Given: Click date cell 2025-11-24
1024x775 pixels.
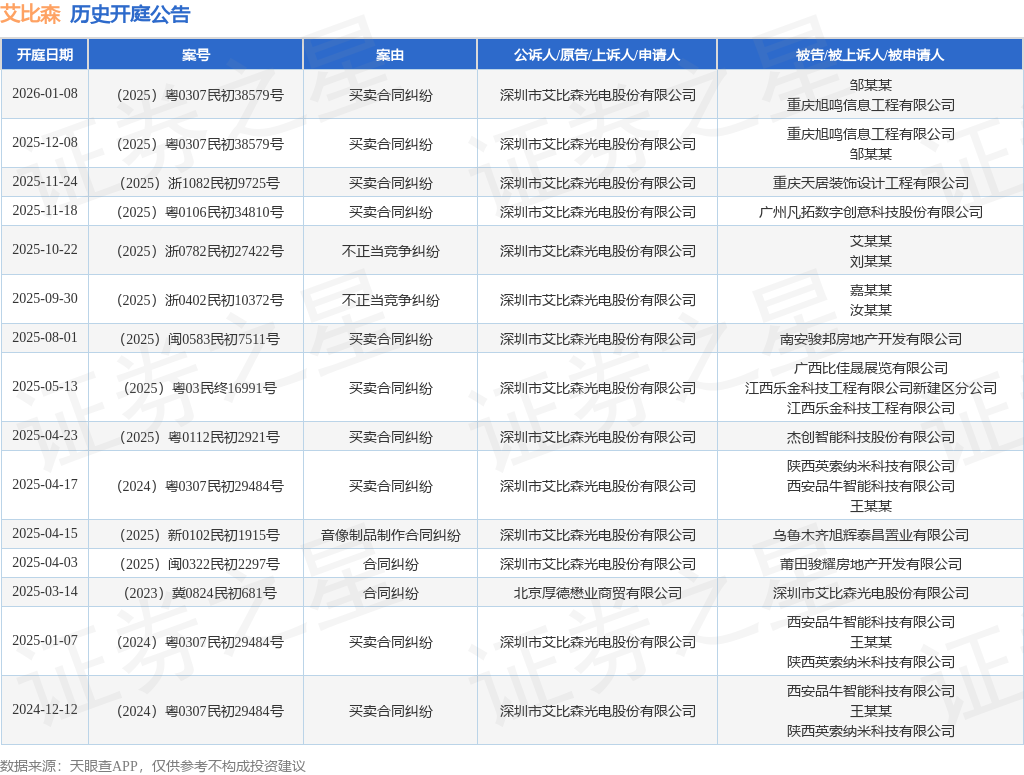Looking at the screenshot, I should [45, 182].
